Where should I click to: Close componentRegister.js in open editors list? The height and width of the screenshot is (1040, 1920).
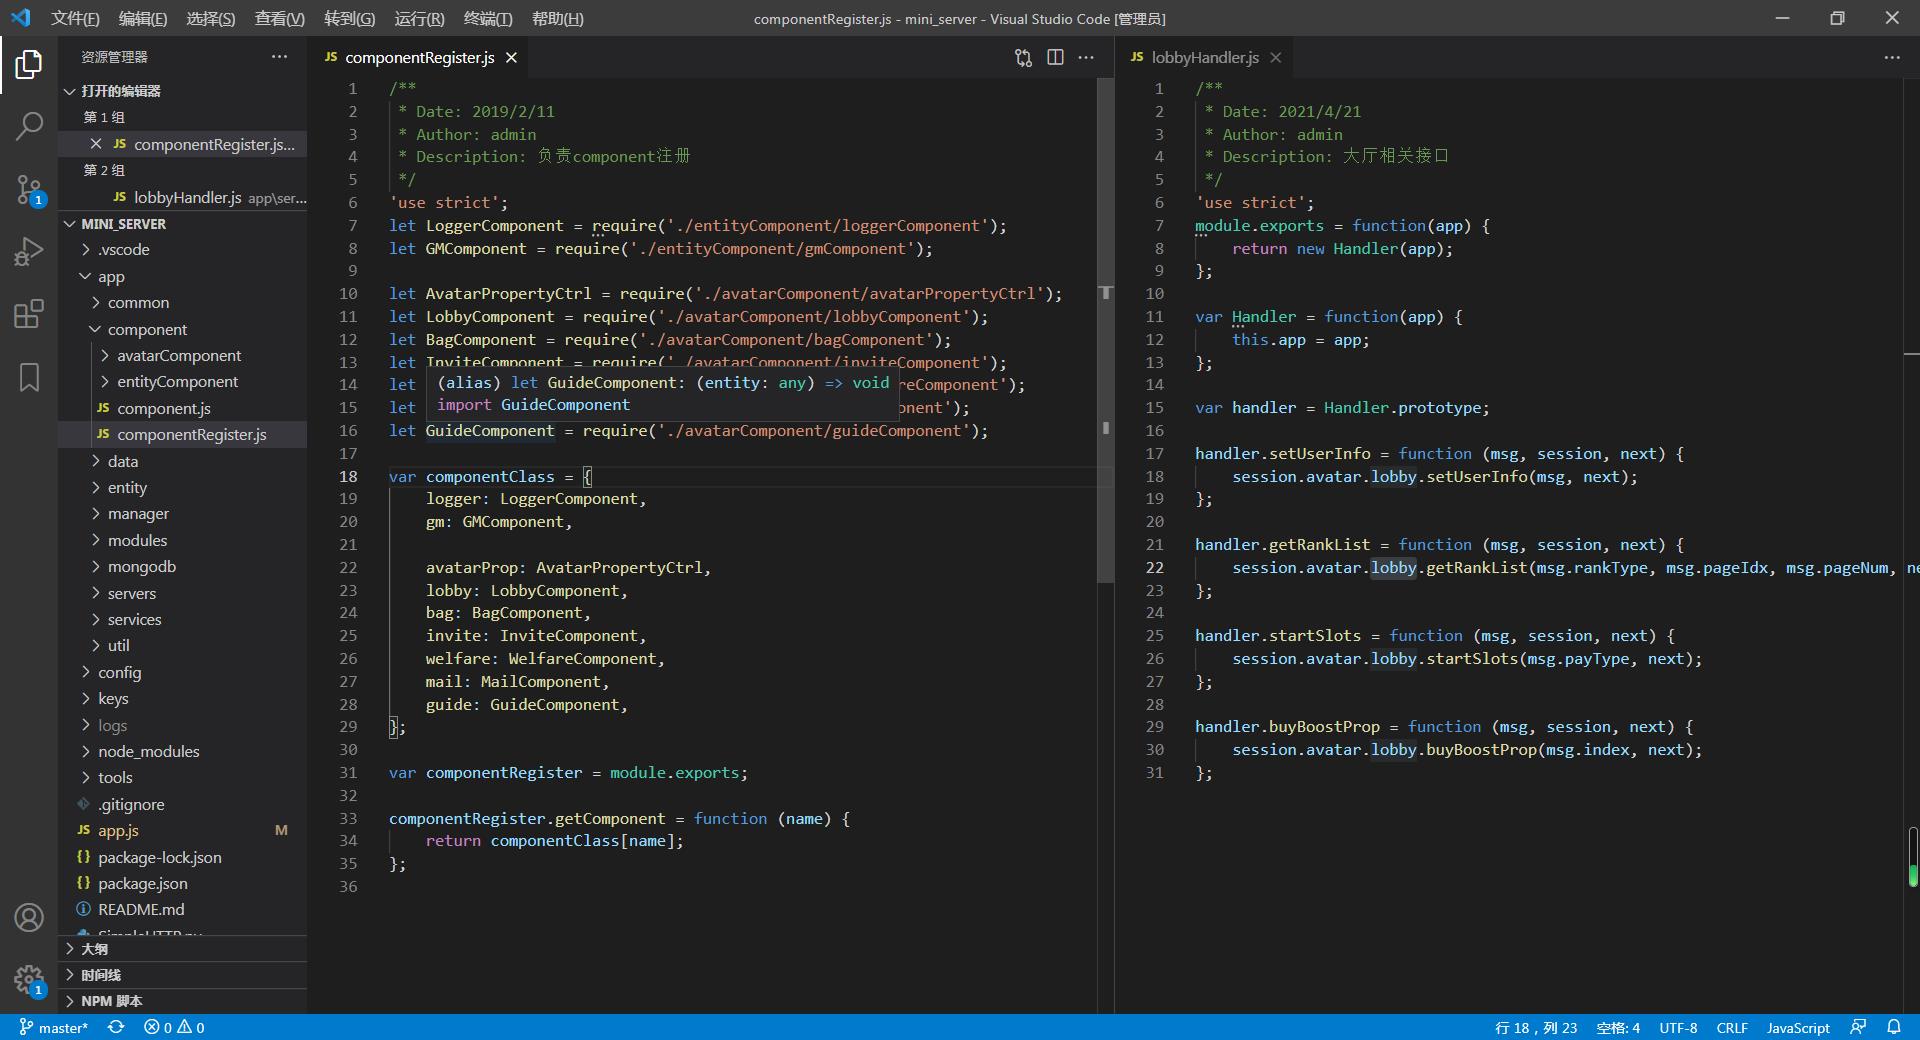point(96,144)
